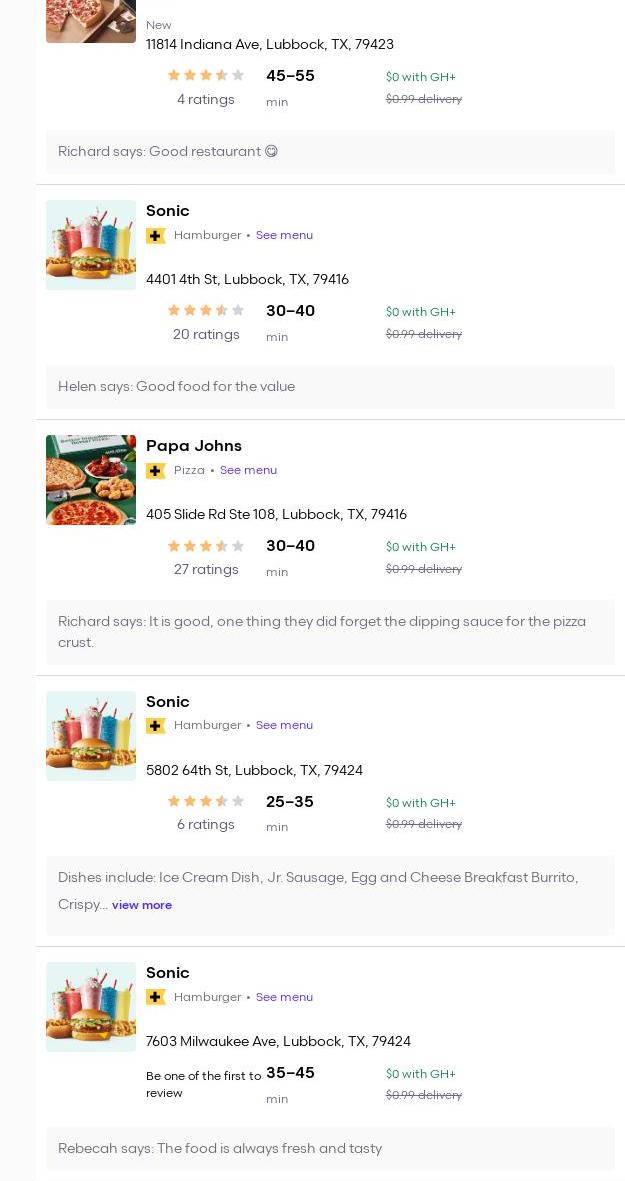This screenshot has width=625, height=1181.
Task: Click Sonic thumbnail beside 7603 Milwaukee Ave
Action: [x=91, y=1007]
